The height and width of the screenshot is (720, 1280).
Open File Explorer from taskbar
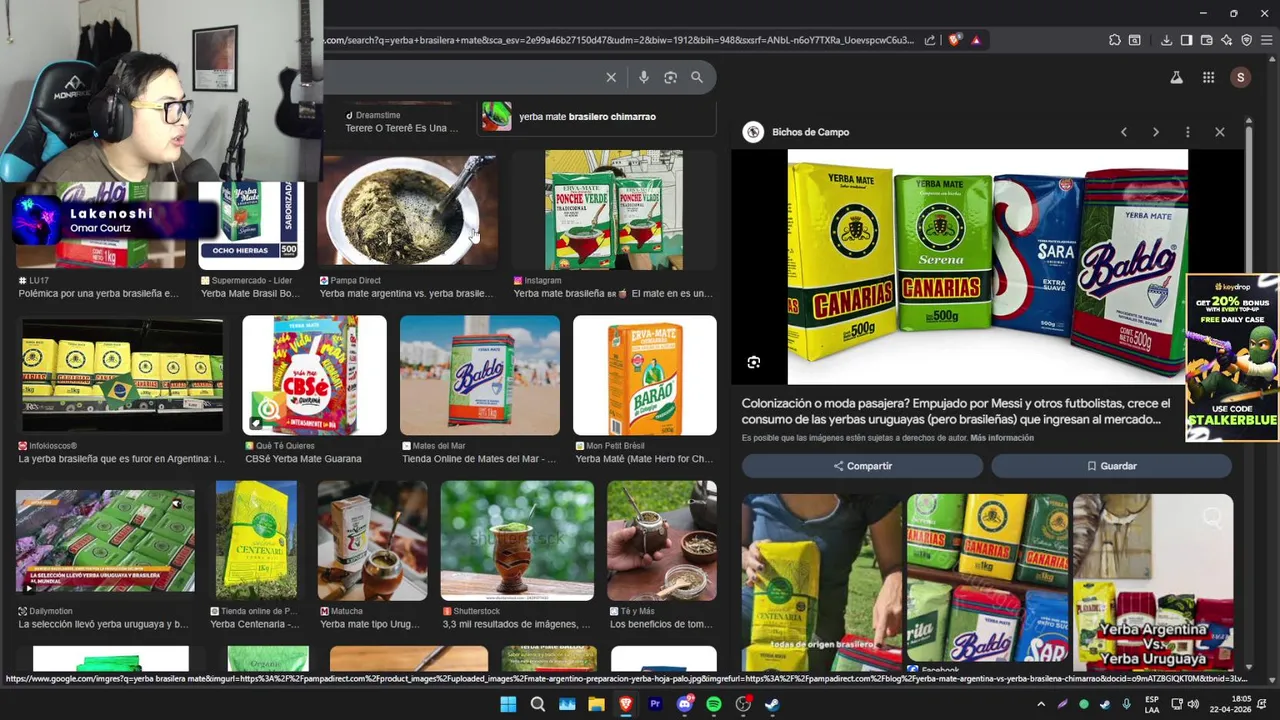pos(596,704)
